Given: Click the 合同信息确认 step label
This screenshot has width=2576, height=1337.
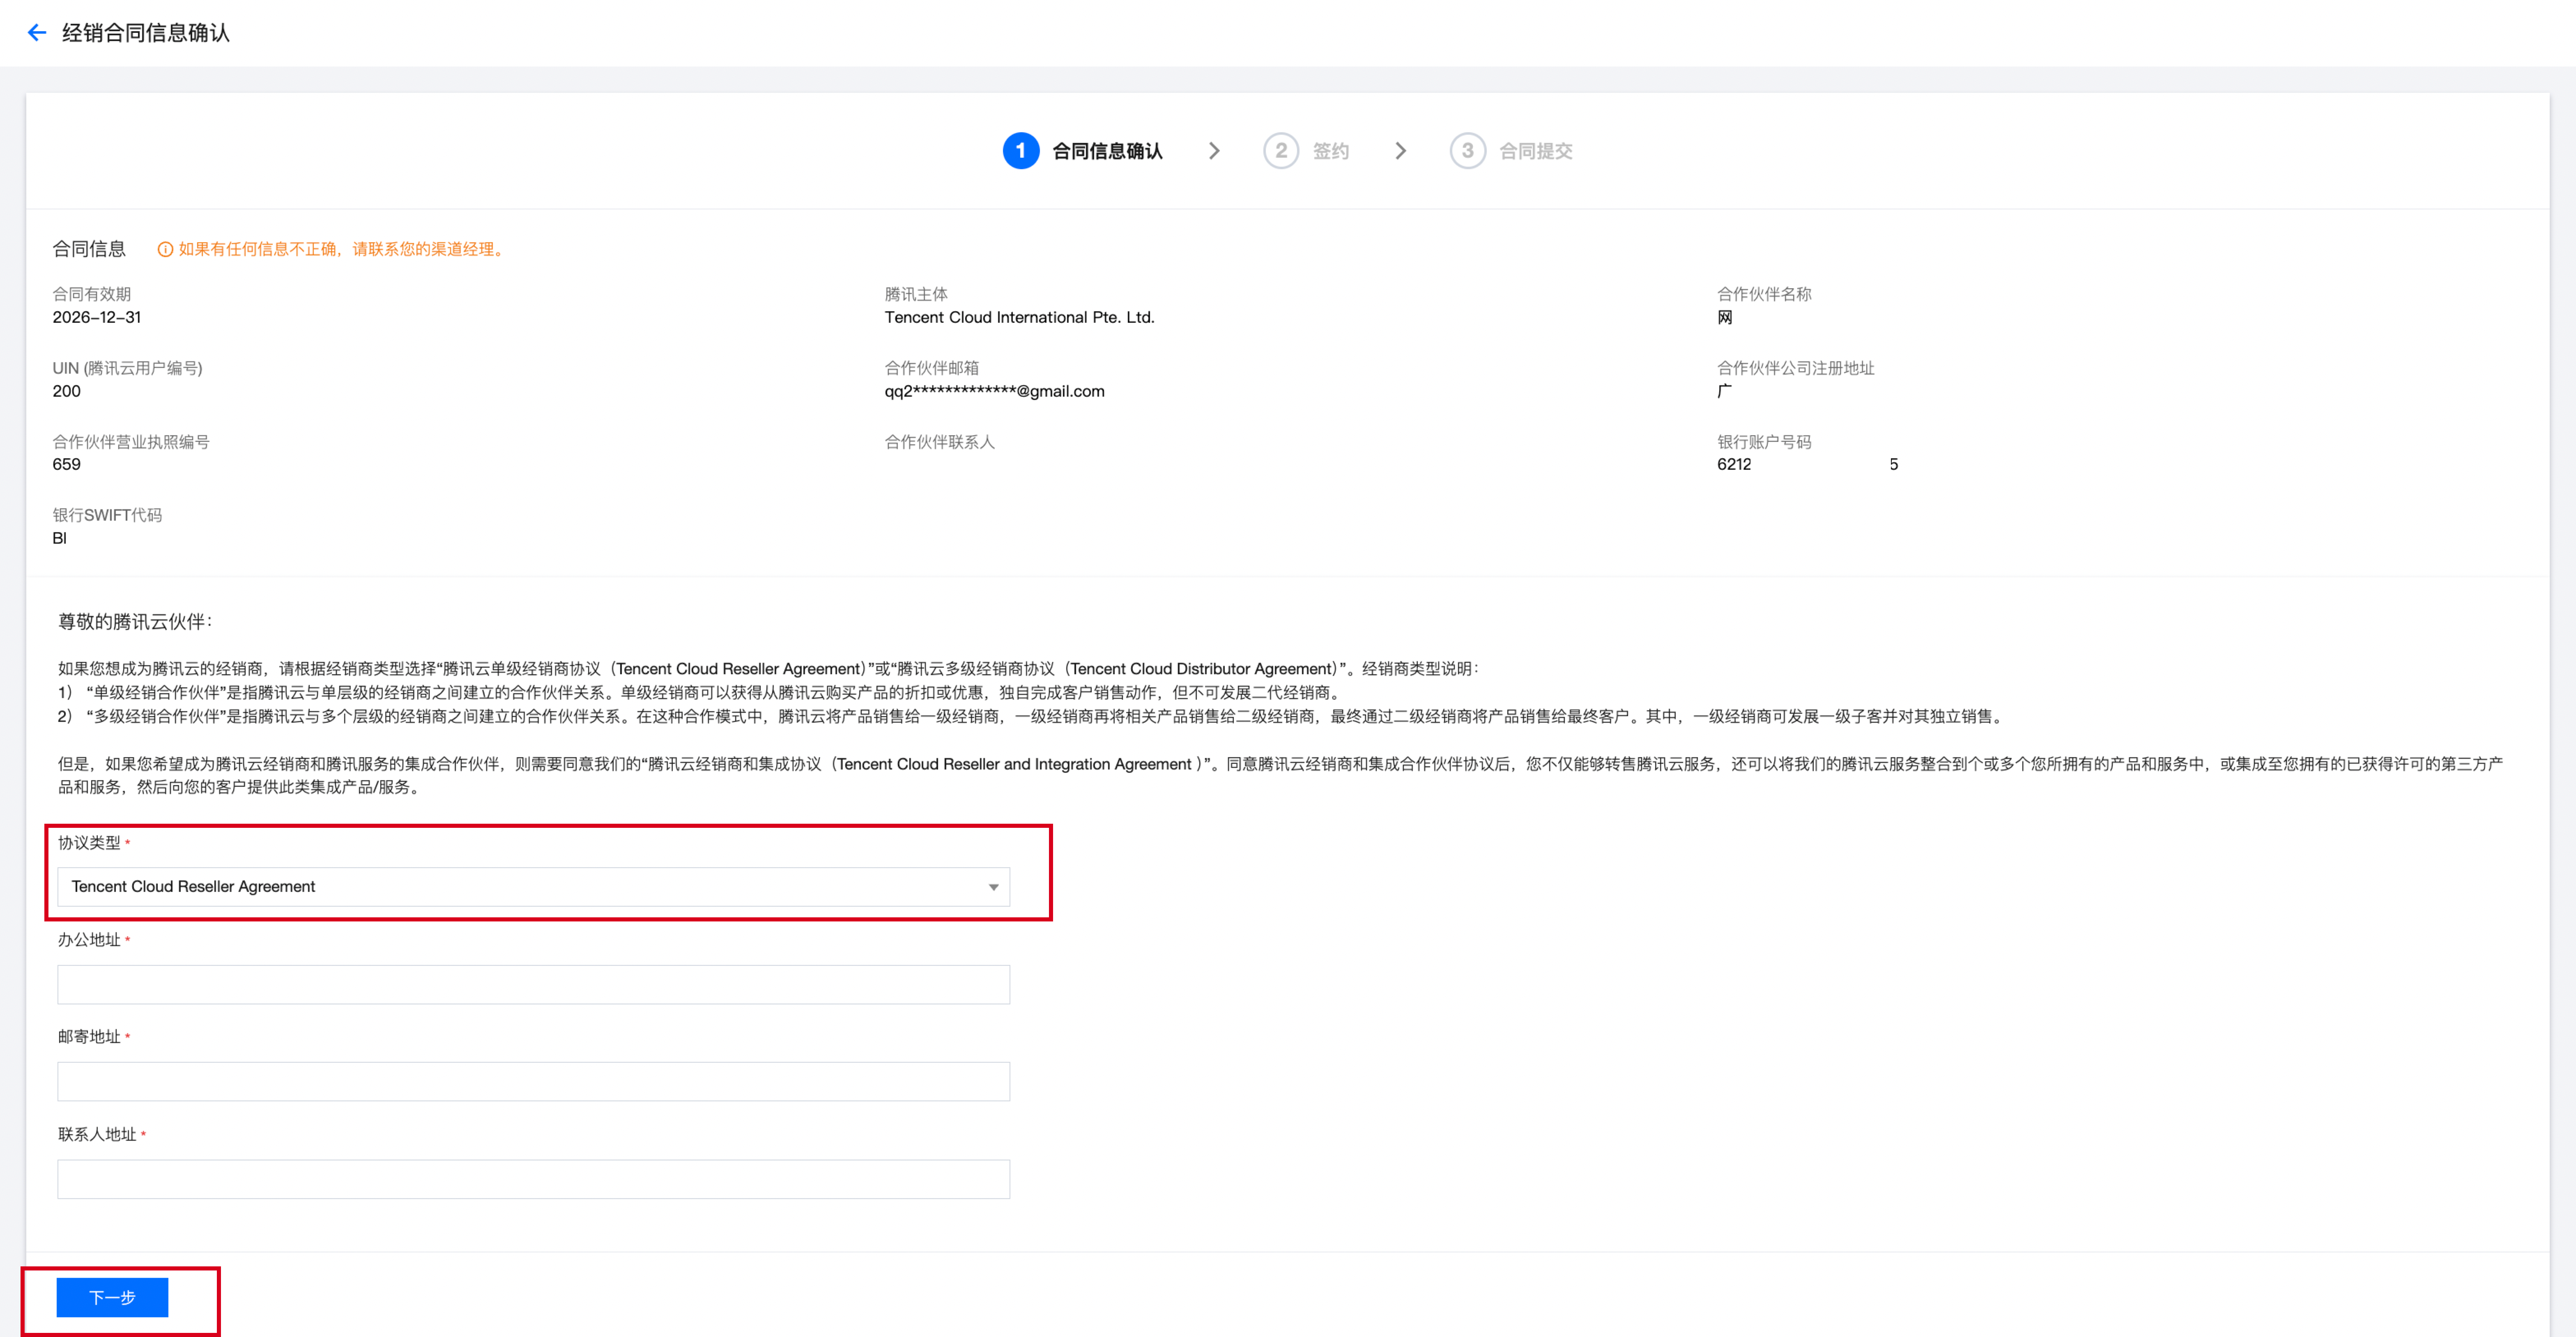Looking at the screenshot, I should pyautogui.click(x=1107, y=151).
